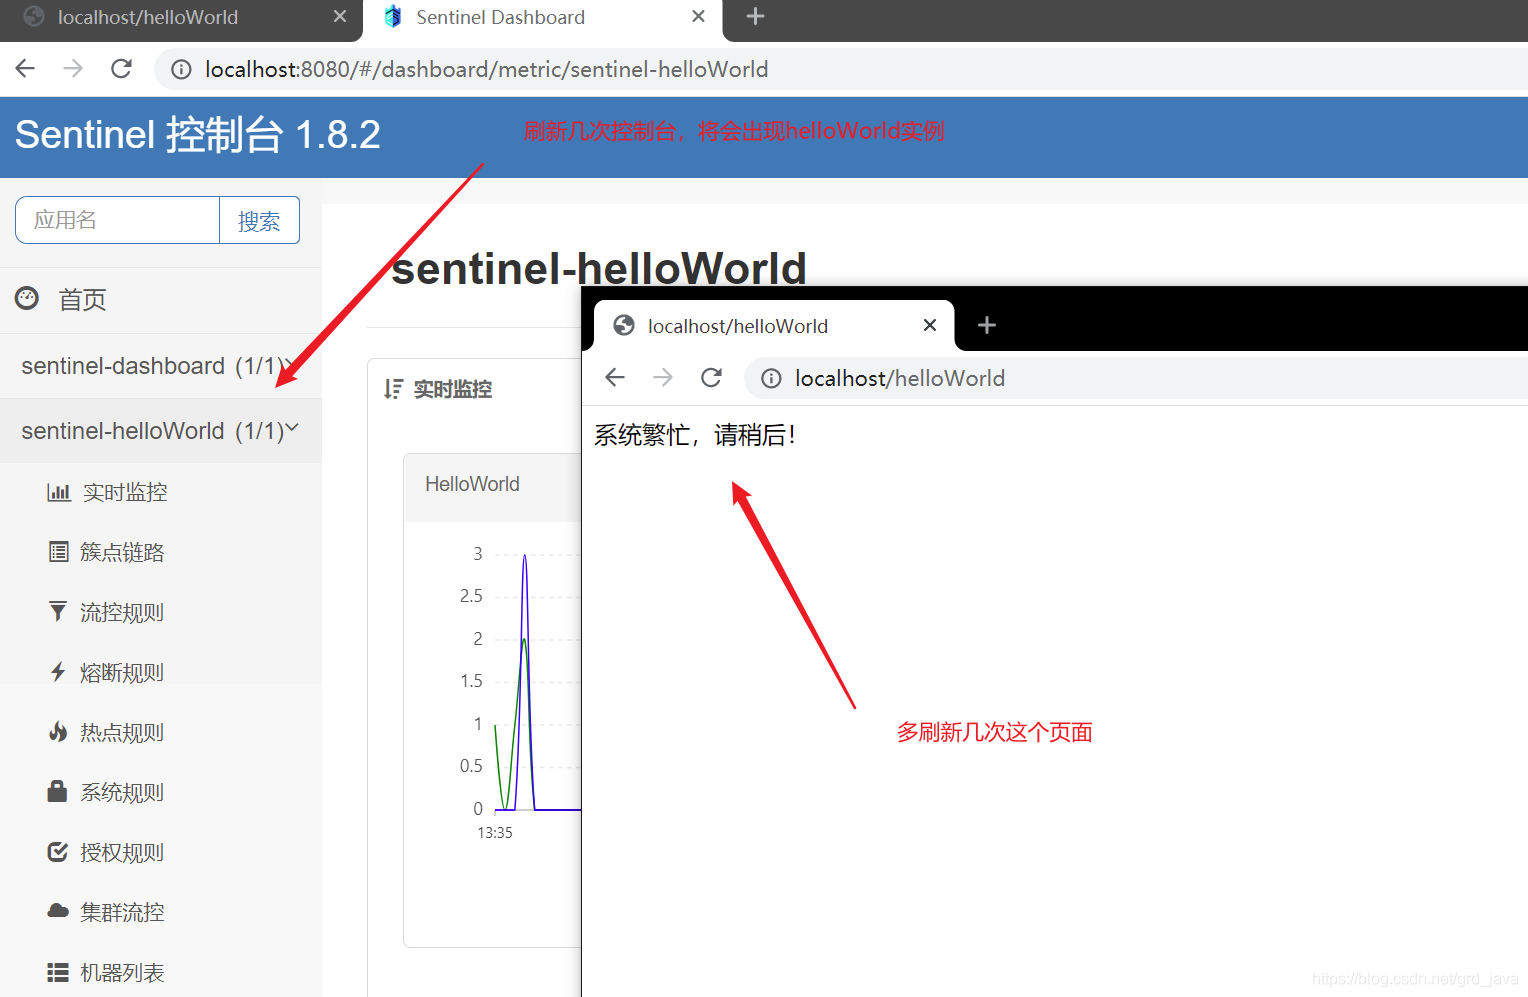Click the 热点规则 fire icon
Image resolution: width=1528 pixels, height=997 pixels.
58,732
